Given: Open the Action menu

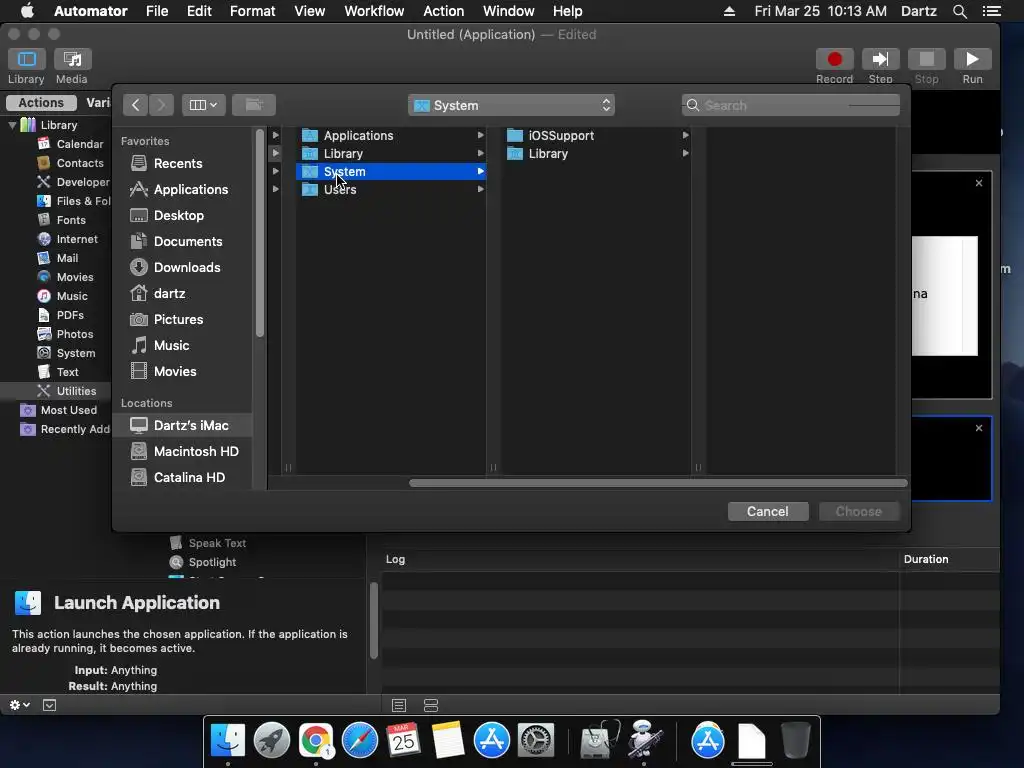Looking at the screenshot, I should pos(443,11).
